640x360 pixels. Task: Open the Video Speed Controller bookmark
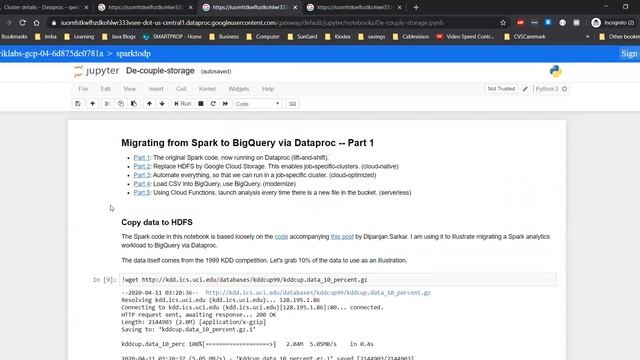465,37
